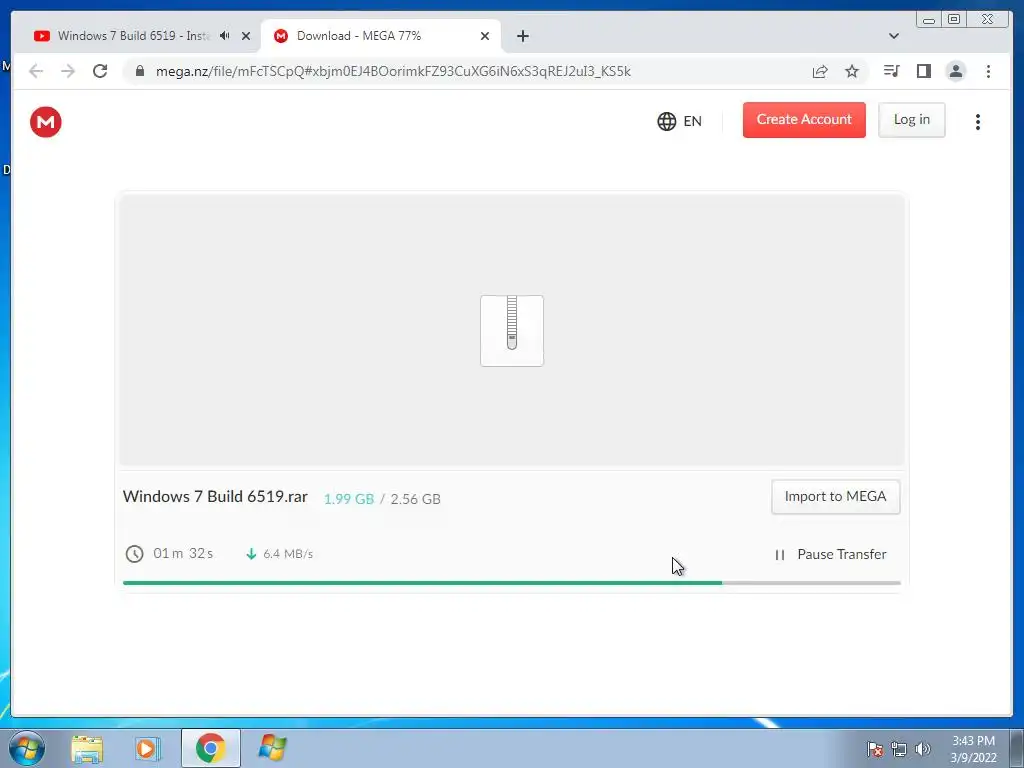This screenshot has height=768, width=1024.
Task: Click the site lock security icon
Action: pos(139,71)
